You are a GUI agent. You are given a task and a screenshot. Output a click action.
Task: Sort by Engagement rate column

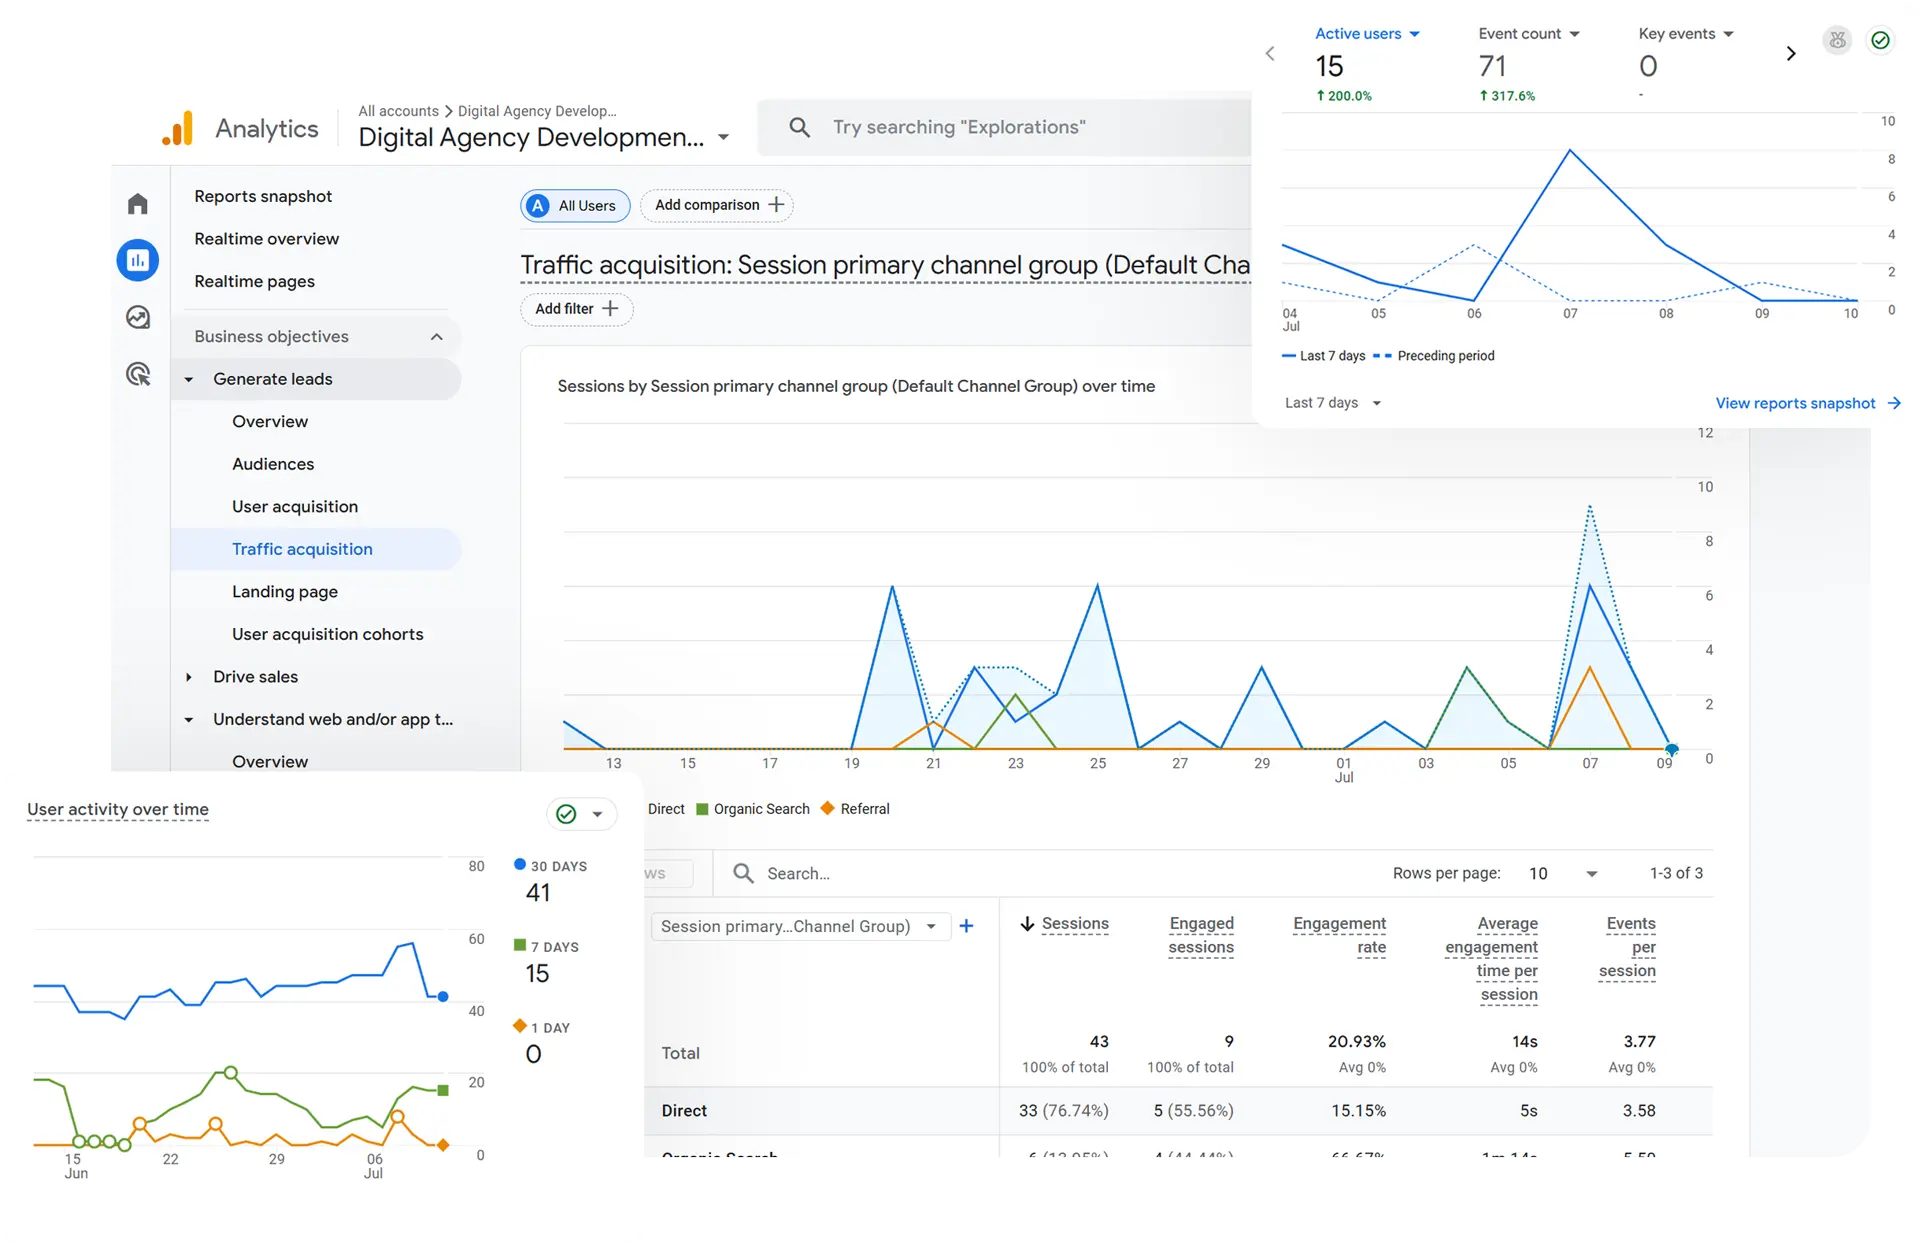(x=1339, y=935)
